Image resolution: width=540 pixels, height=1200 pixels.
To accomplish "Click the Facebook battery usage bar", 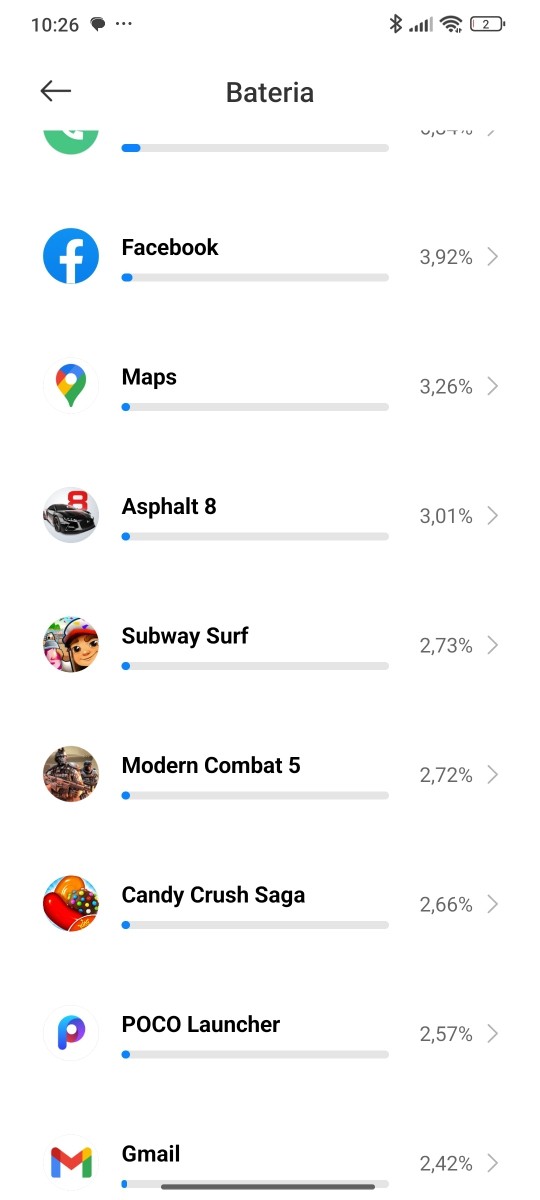I will [x=255, y=277].
